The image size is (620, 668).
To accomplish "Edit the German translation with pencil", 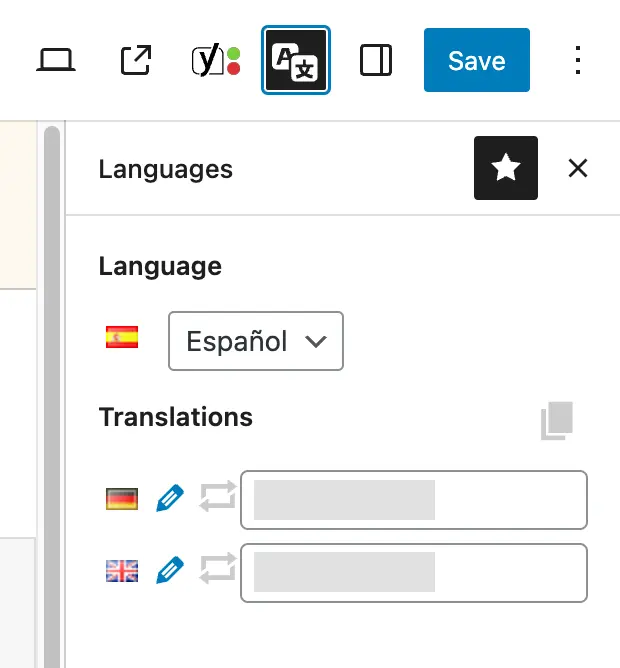I will pos(170,498).
